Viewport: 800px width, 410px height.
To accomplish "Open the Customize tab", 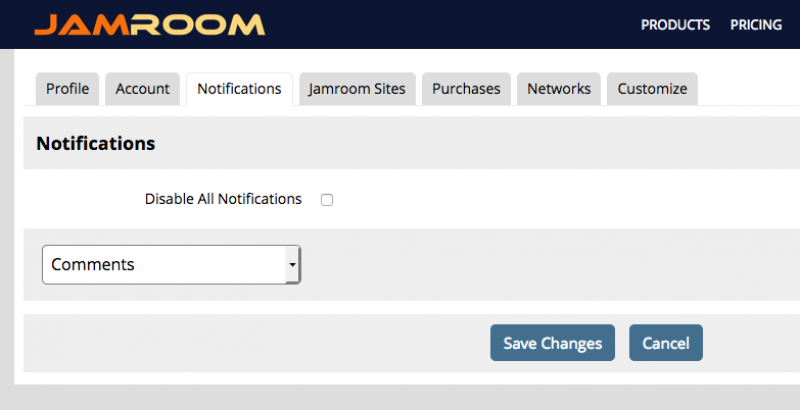I will pyautogui.click(x=652, y=89).
